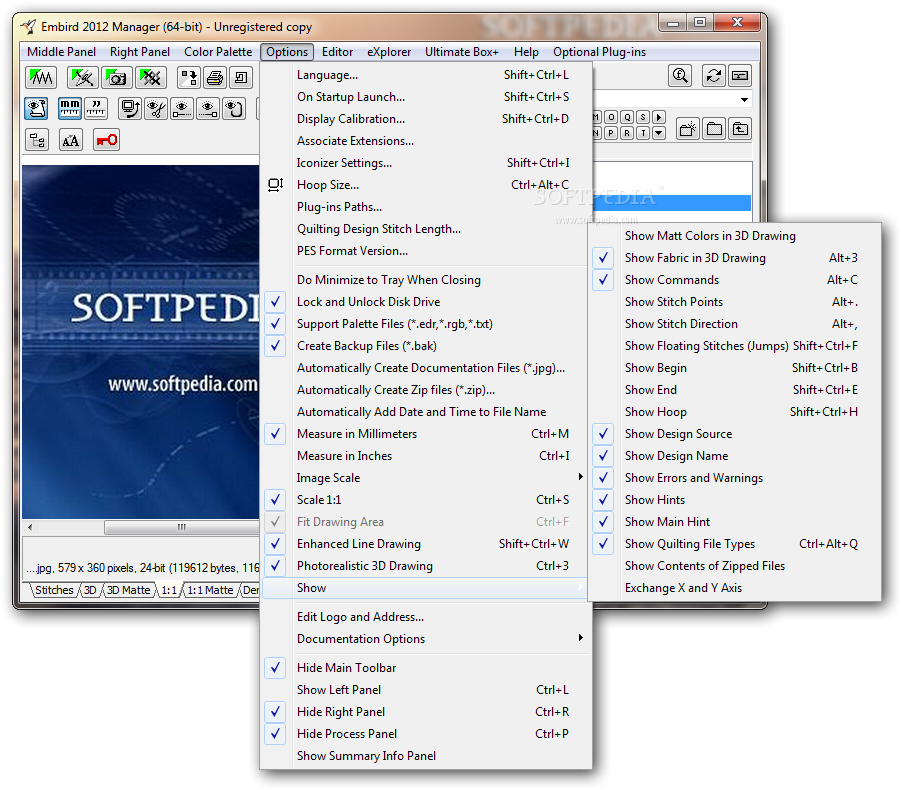Viewport: 902px width, 790px height.
Task: Click the folder tree structure icon
Action: [37, 140]
